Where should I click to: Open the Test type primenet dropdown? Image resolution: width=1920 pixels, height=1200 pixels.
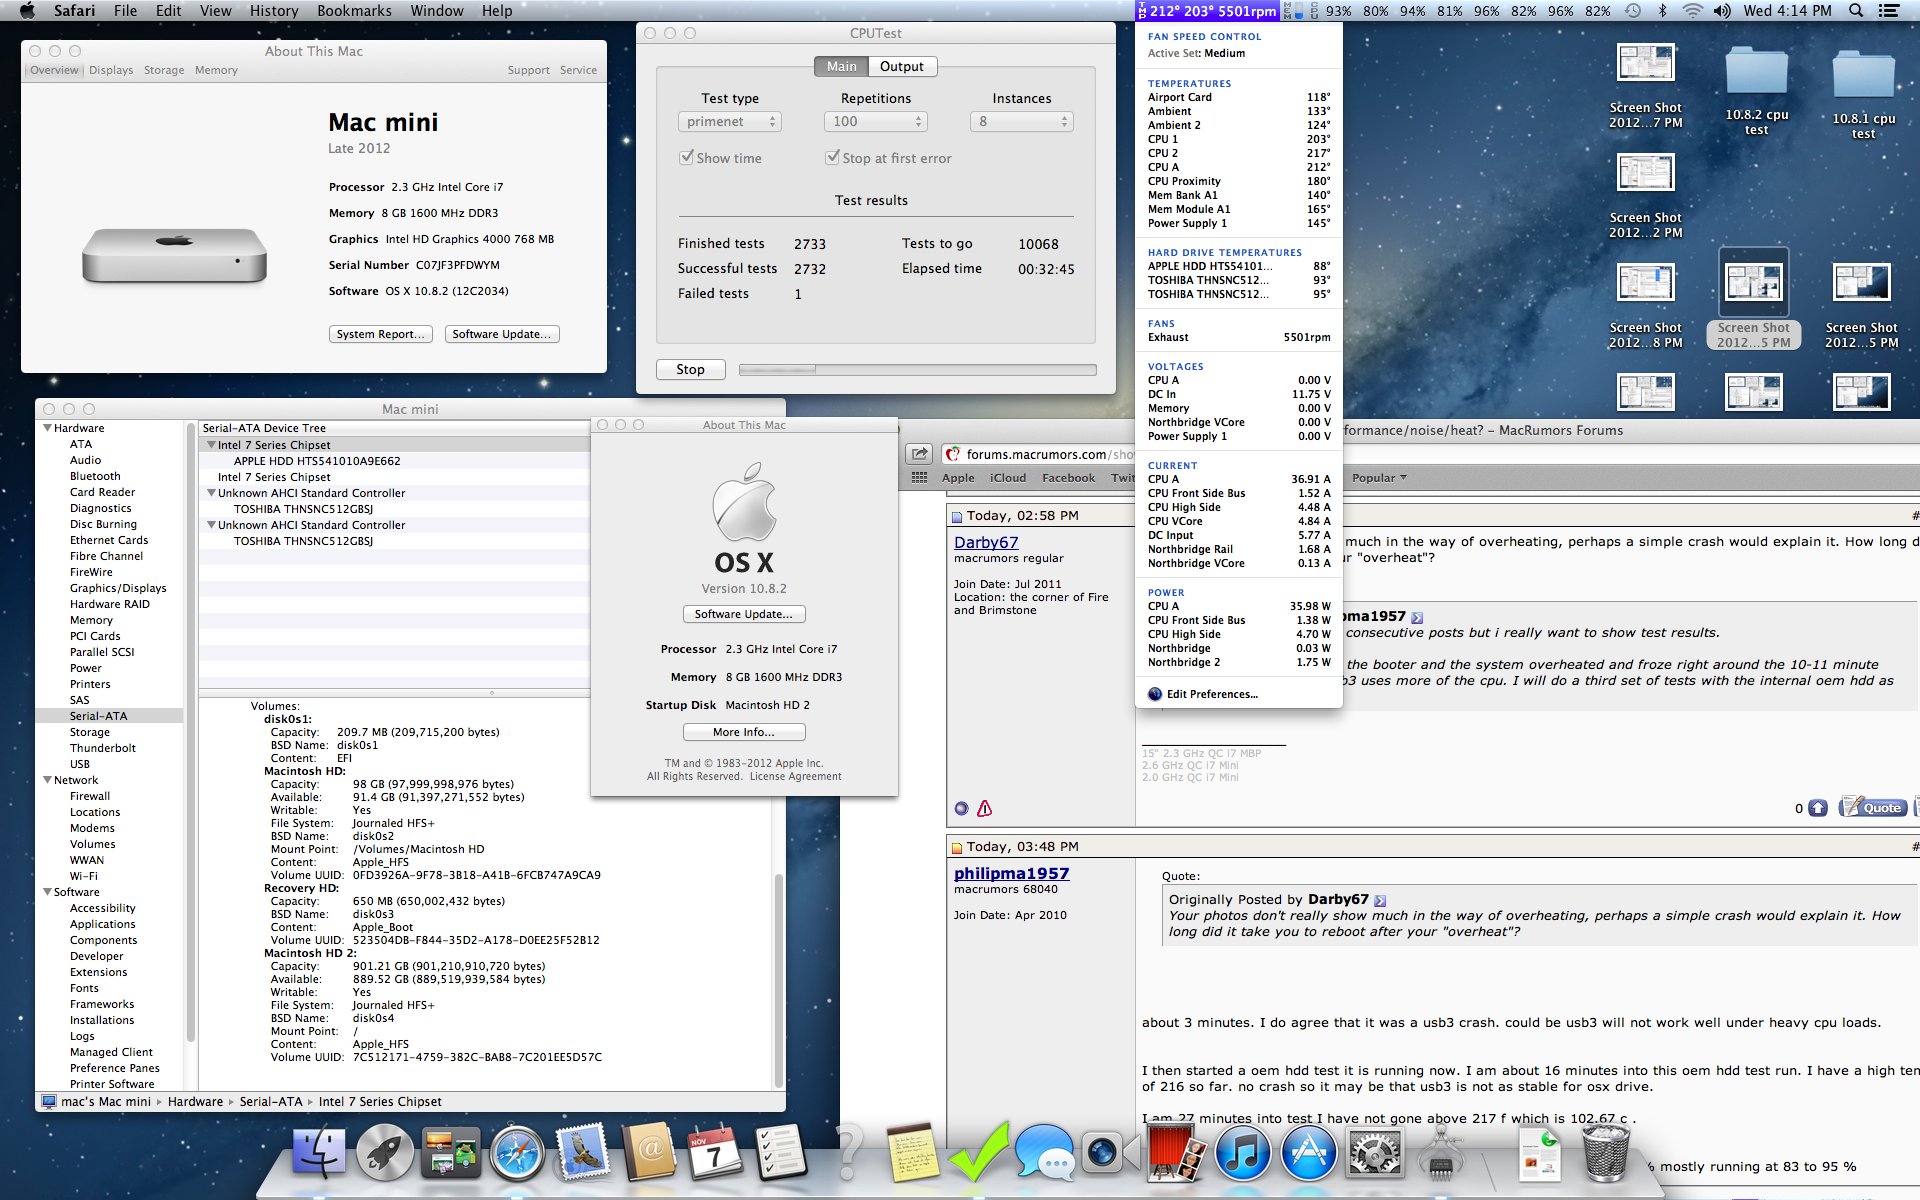point(729,122)
